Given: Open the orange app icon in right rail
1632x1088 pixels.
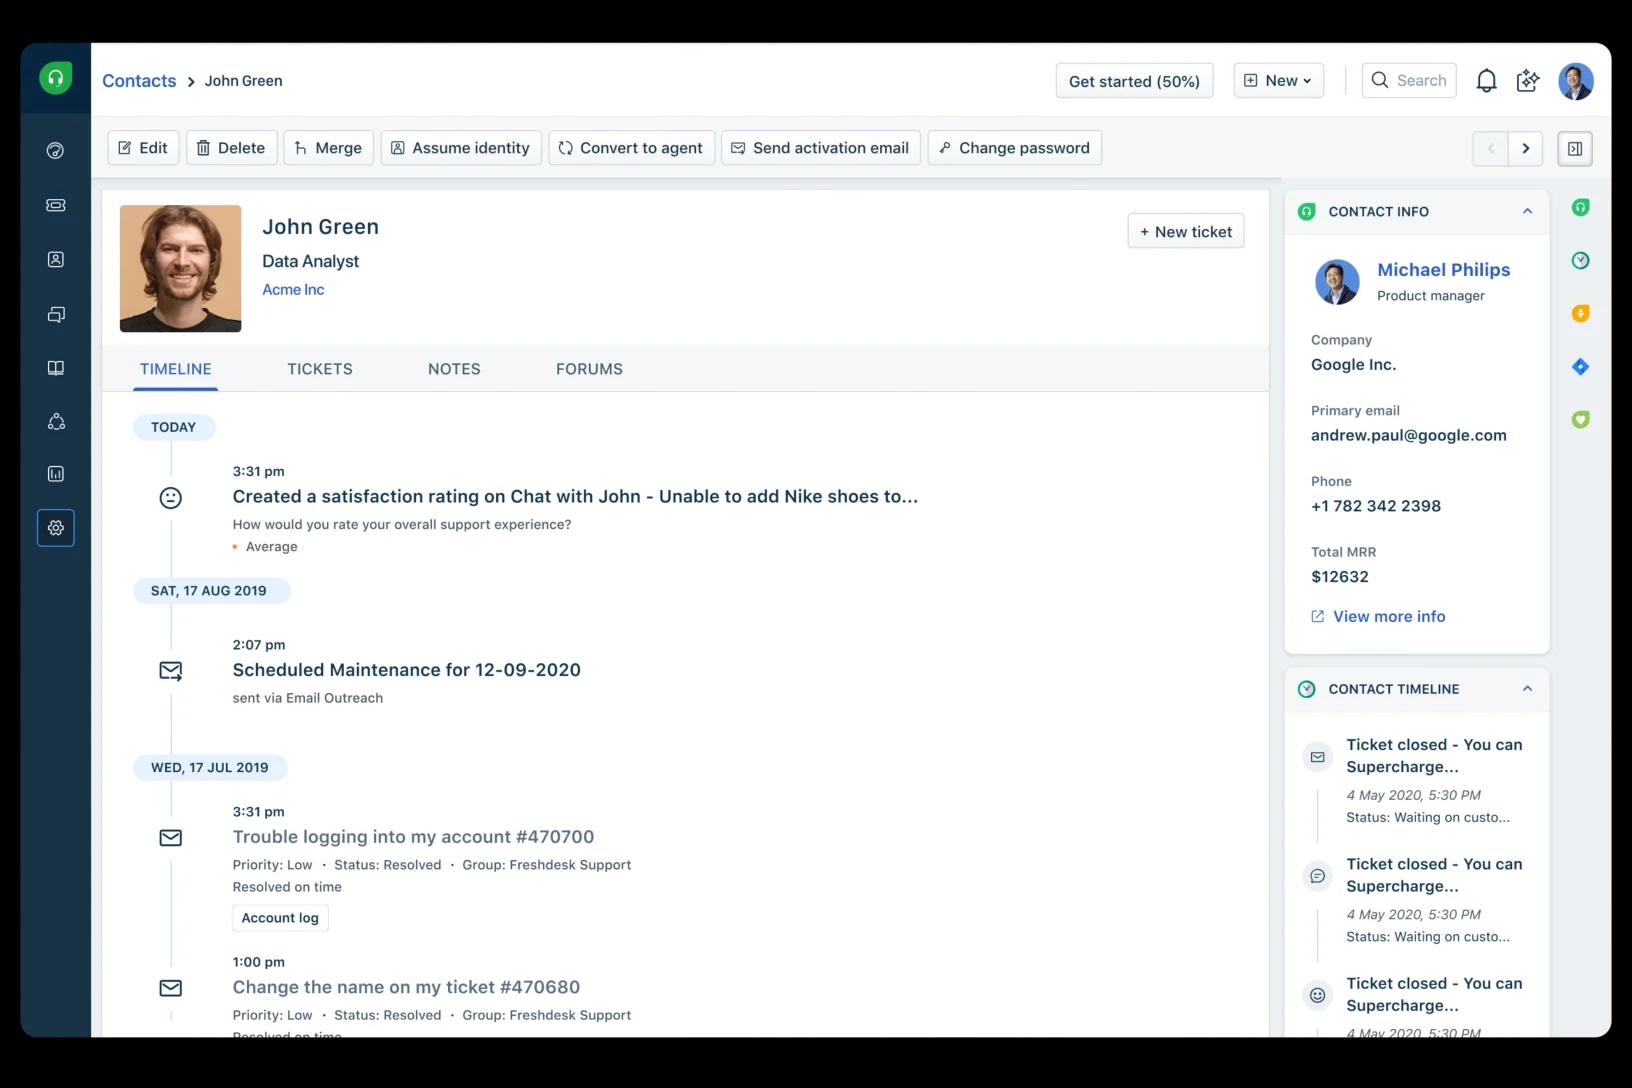Looking at the screenshot, I should (1580, 313).
